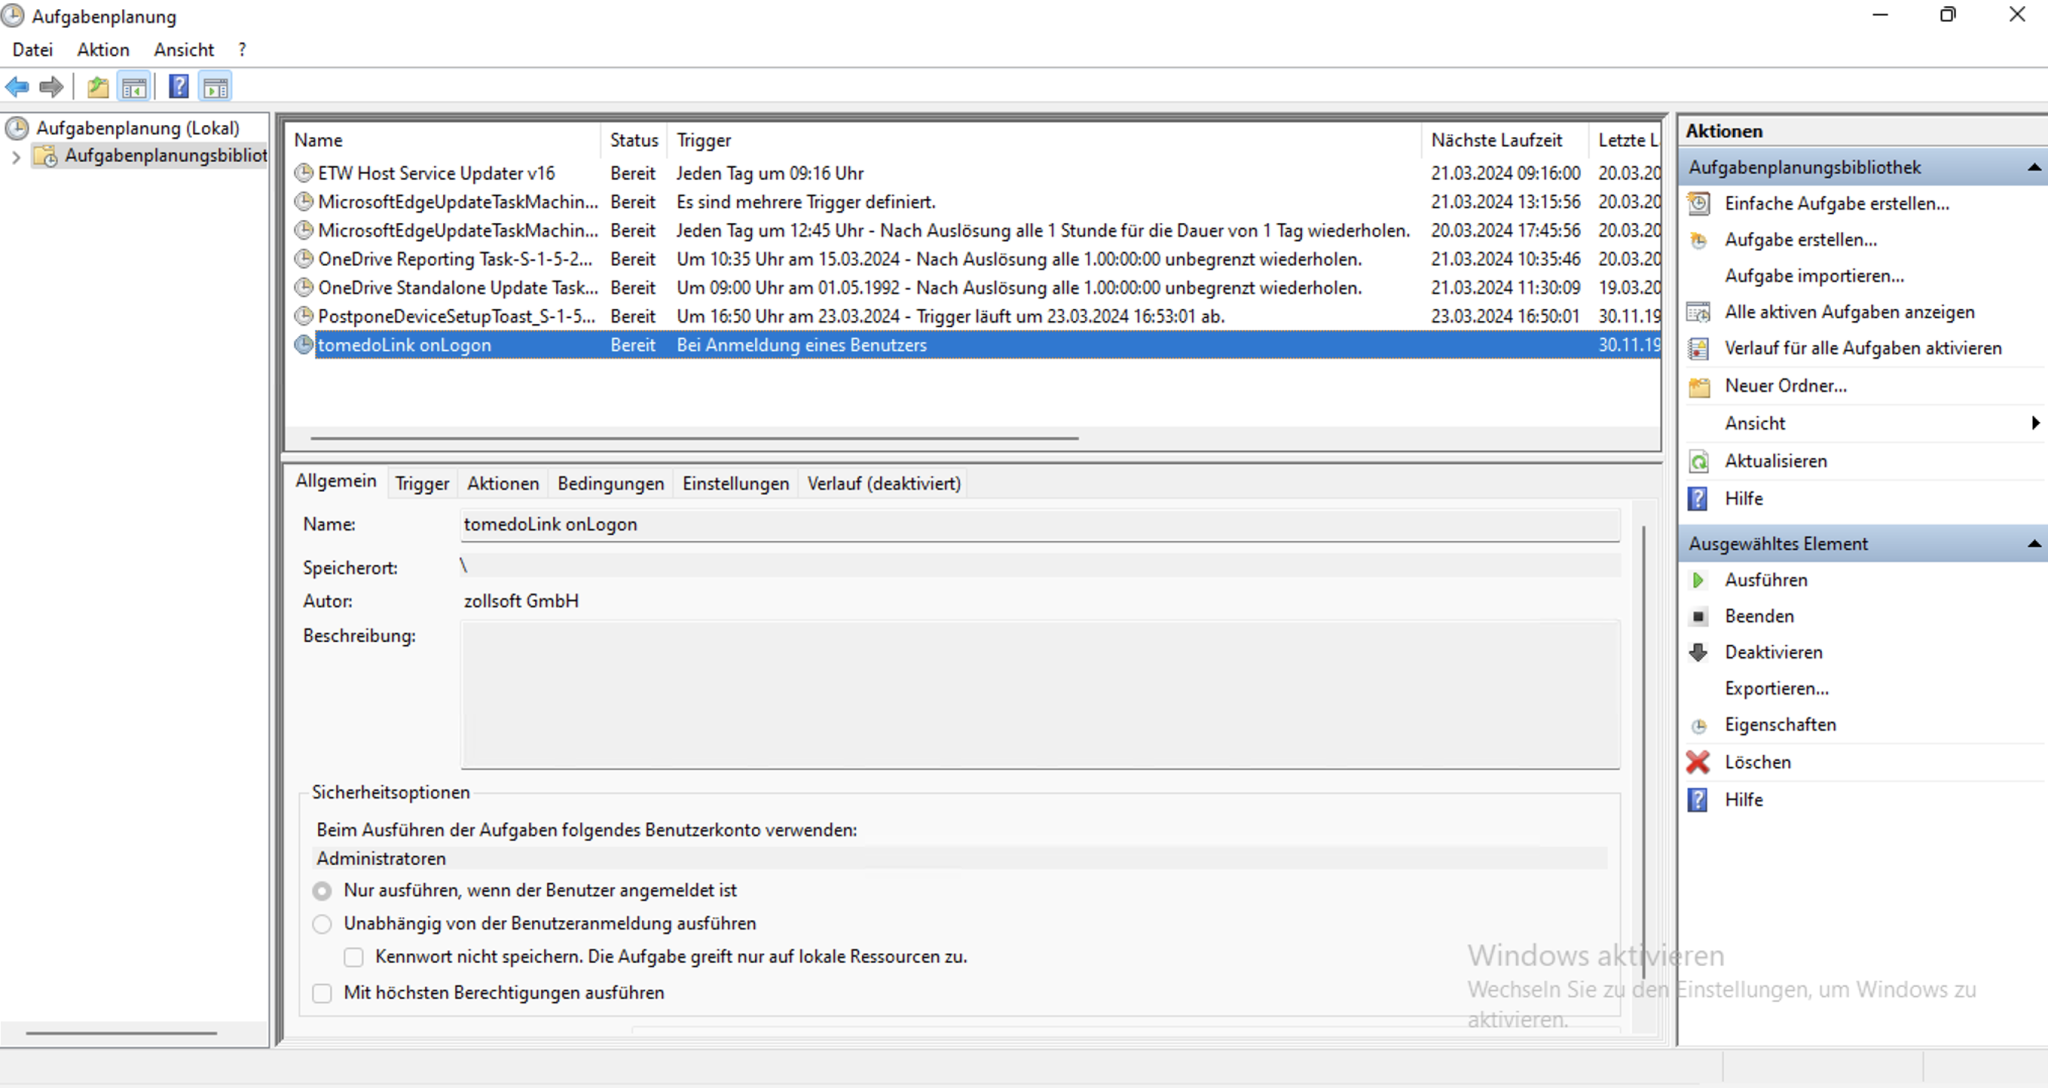Switch to the Trigger tab
The height and width of the screenshot is (1088, 2048).
422,484
